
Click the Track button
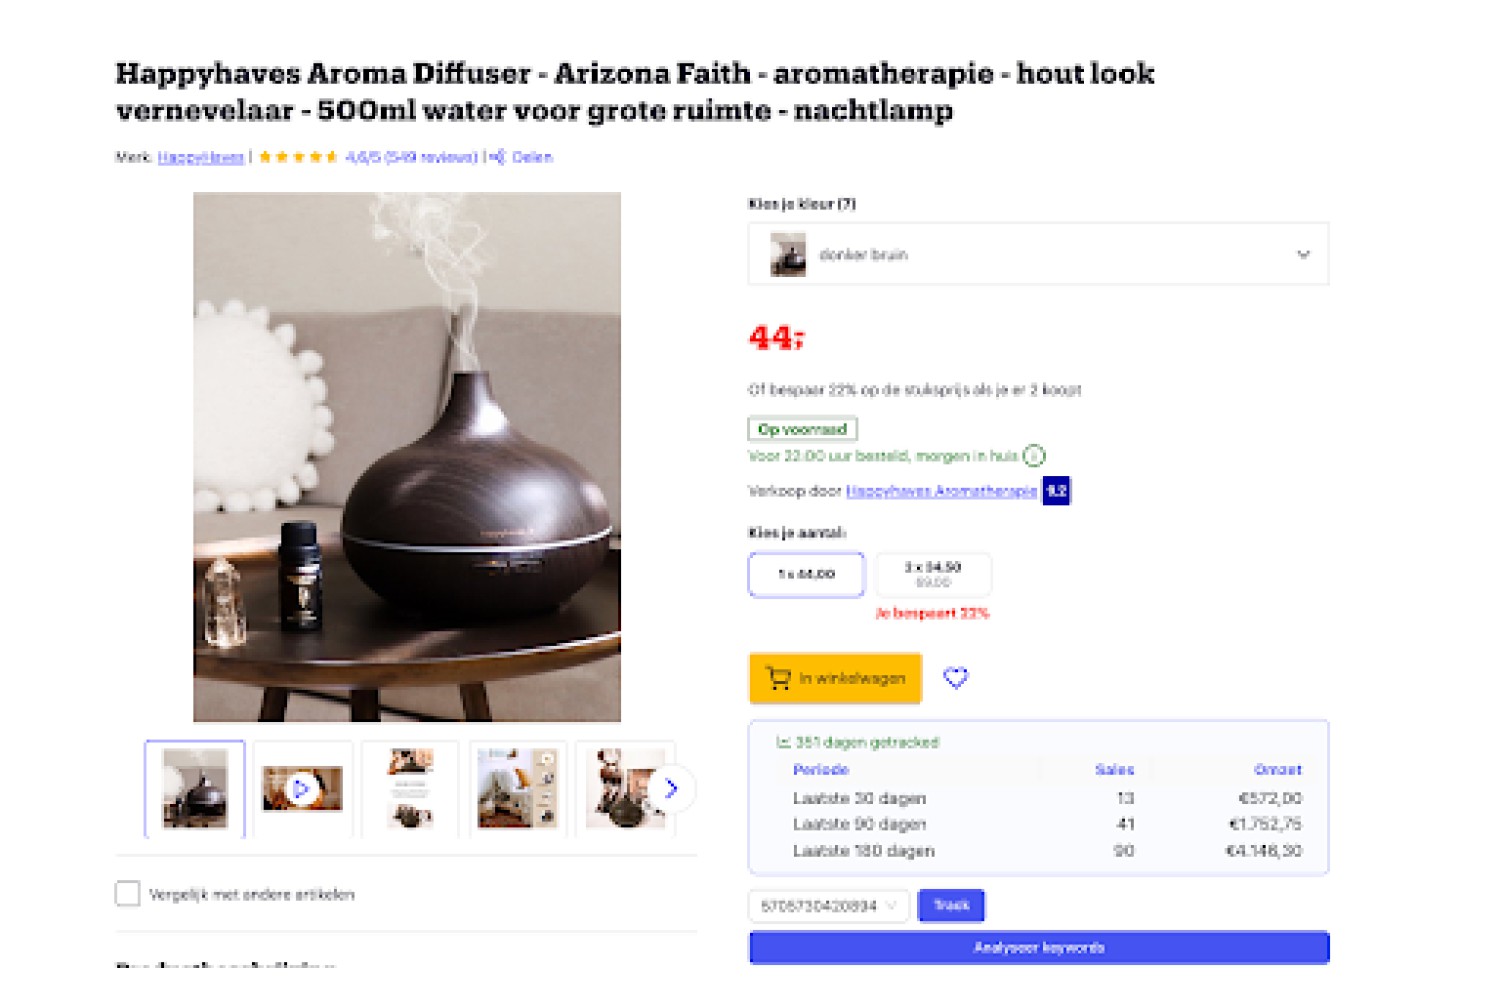click(951, 905)
